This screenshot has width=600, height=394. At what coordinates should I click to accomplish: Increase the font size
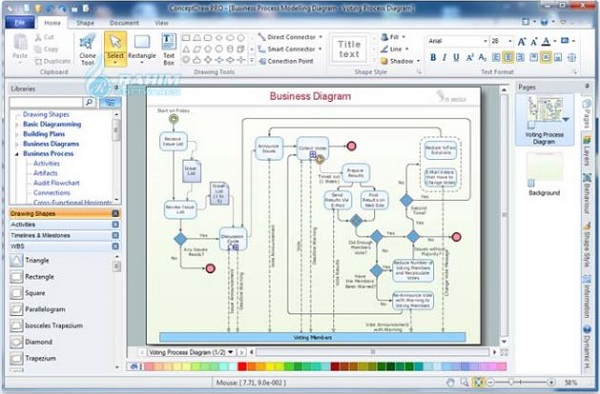pyautogui.click(x=522, y=41)
